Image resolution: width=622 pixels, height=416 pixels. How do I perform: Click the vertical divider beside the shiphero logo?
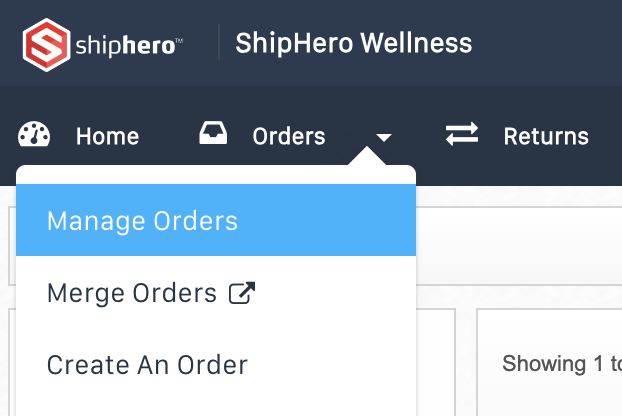219,42
